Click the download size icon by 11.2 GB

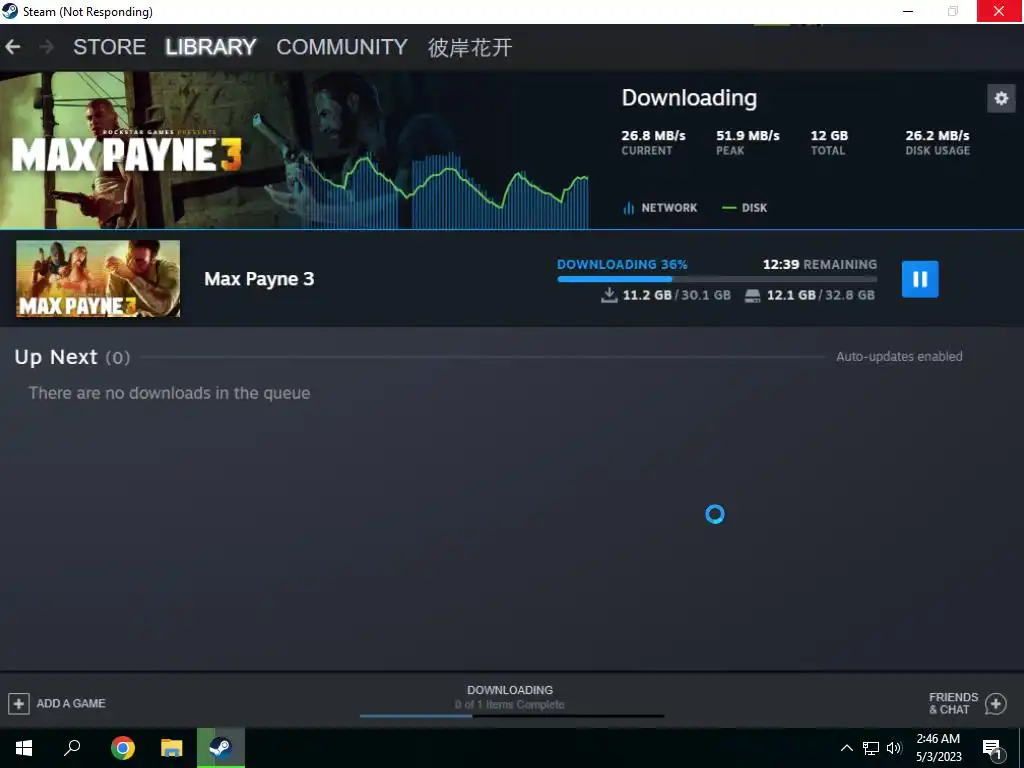(x=609, y=295)
